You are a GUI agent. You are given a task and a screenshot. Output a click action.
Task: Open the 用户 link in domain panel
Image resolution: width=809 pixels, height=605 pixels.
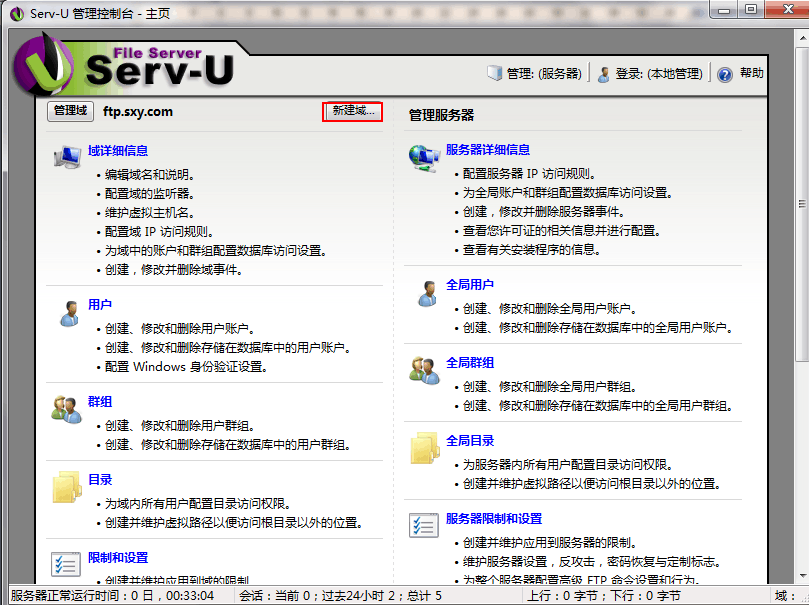point(100,305)
